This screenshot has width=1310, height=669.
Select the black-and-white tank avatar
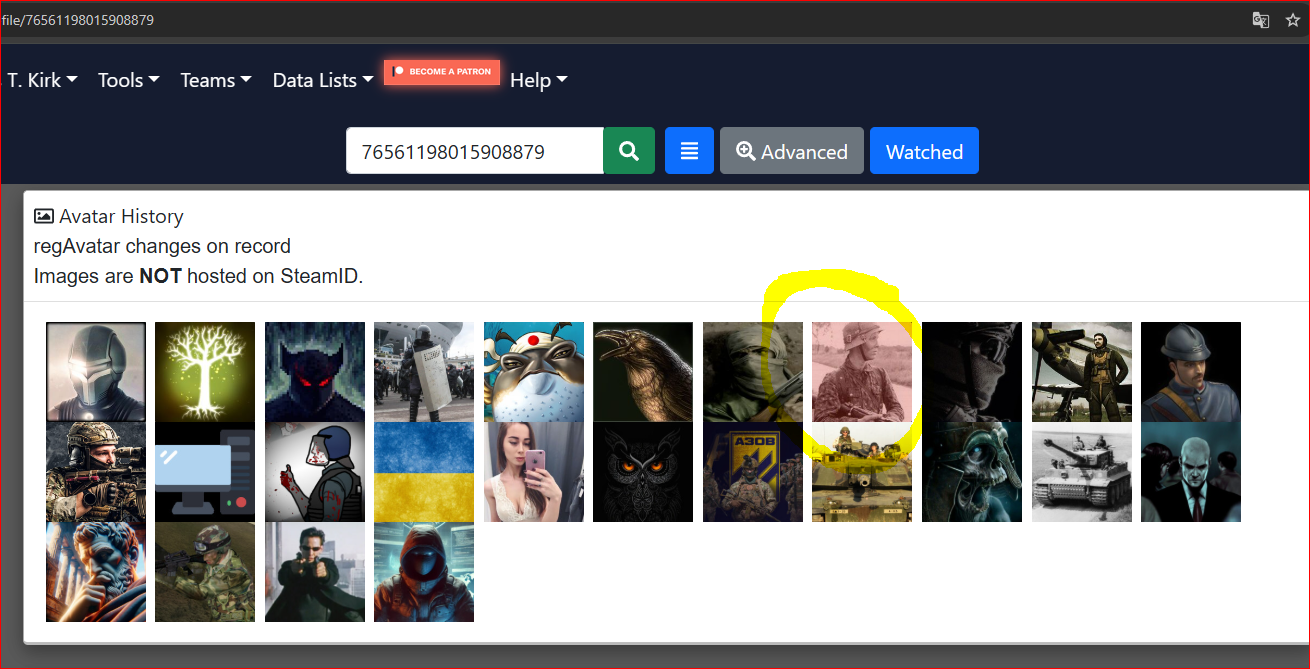1081,471
